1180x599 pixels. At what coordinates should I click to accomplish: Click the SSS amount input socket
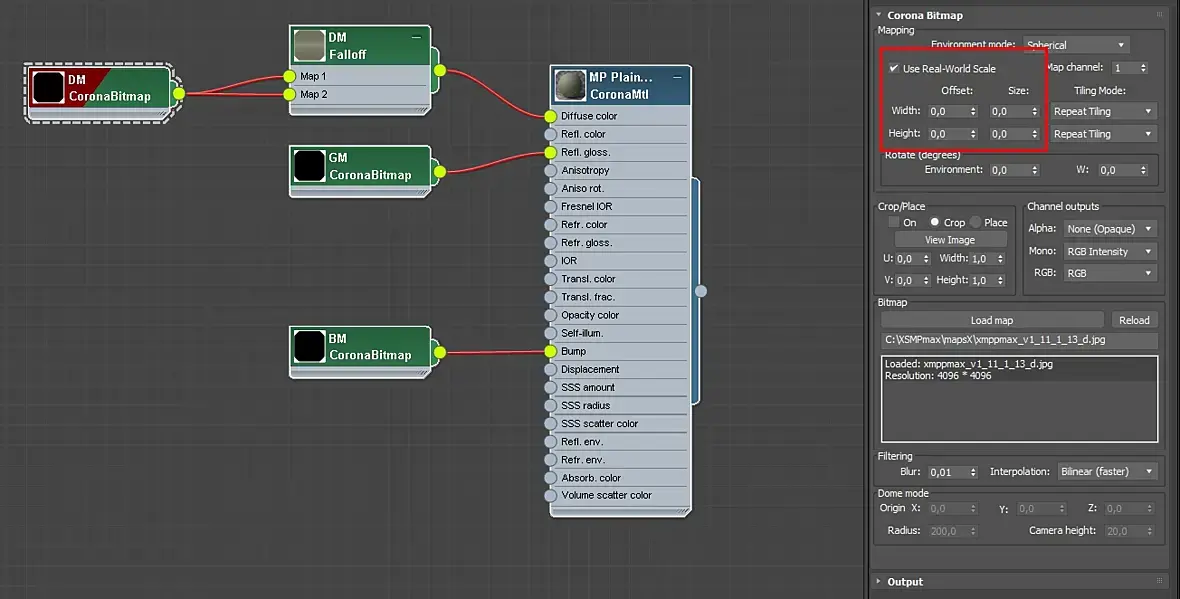pyautogui.click(x=551, y=388)
